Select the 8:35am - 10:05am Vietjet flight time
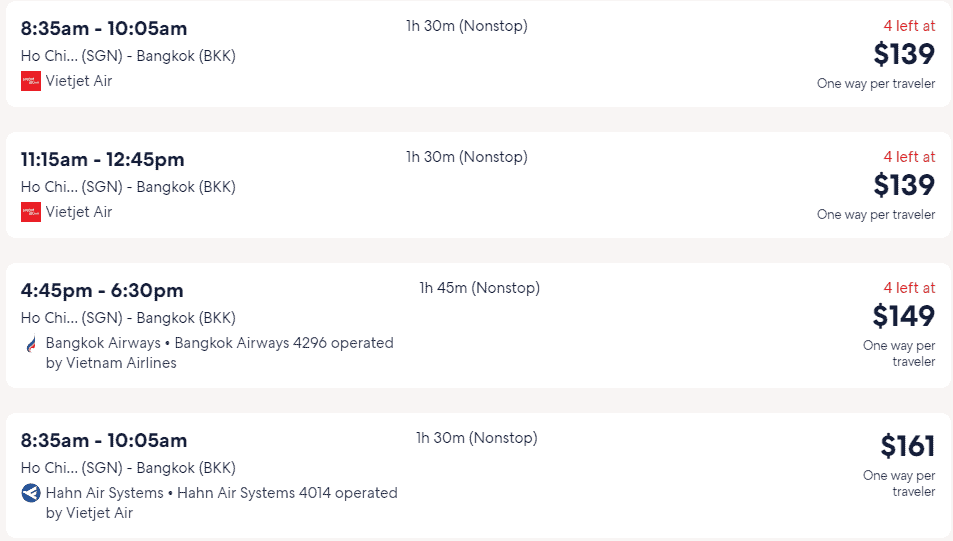 104,29
